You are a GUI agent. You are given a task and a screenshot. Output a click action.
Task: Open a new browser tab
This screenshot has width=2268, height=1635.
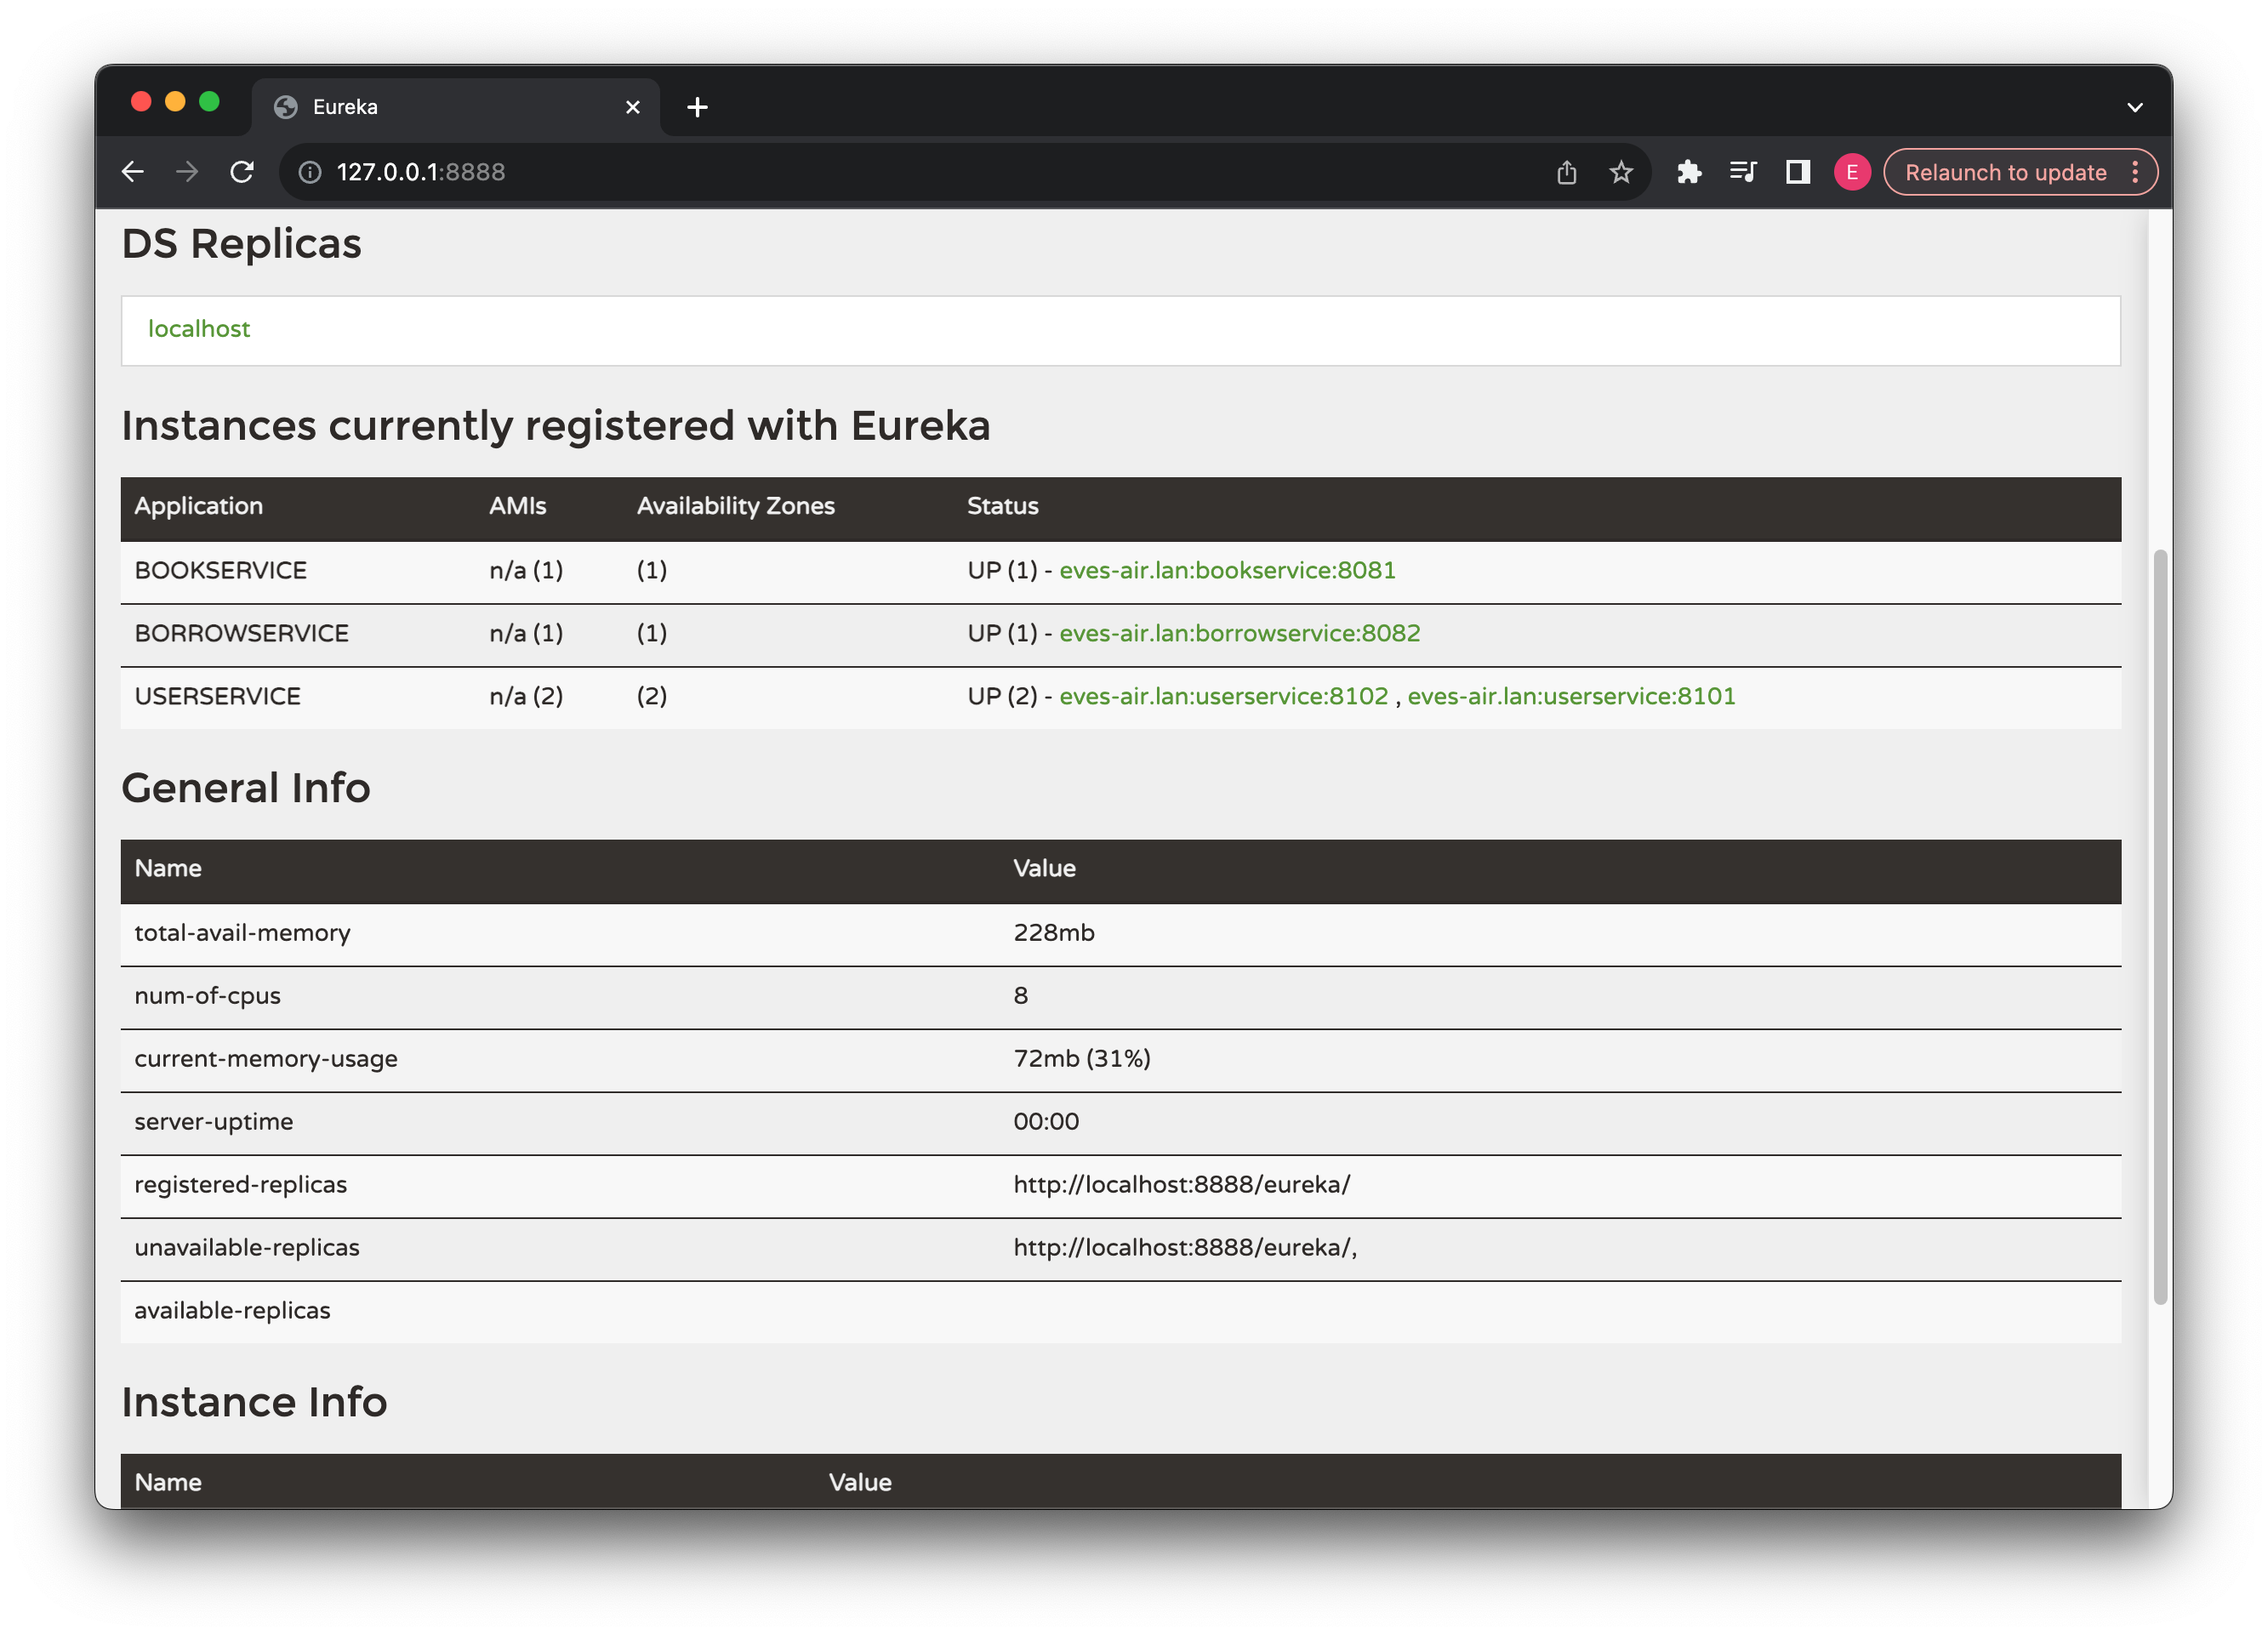click(x=697, y=106)
